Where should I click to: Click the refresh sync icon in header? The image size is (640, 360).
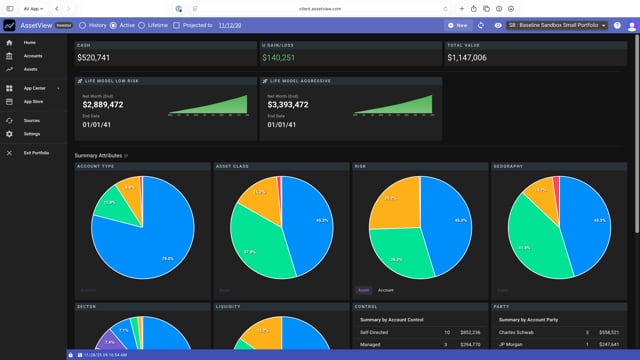coord(481,25)
